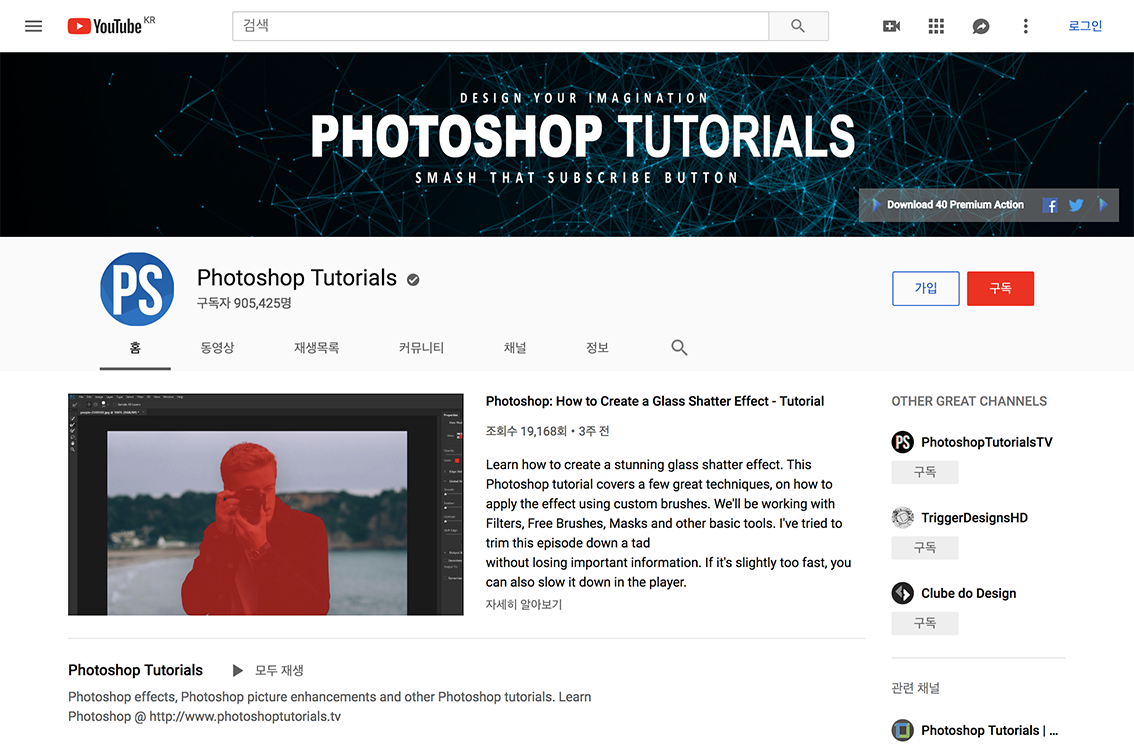Click the Clube do Design avatar
Viewport: 1134px width, 748px height.
click(x=903, y=593)
